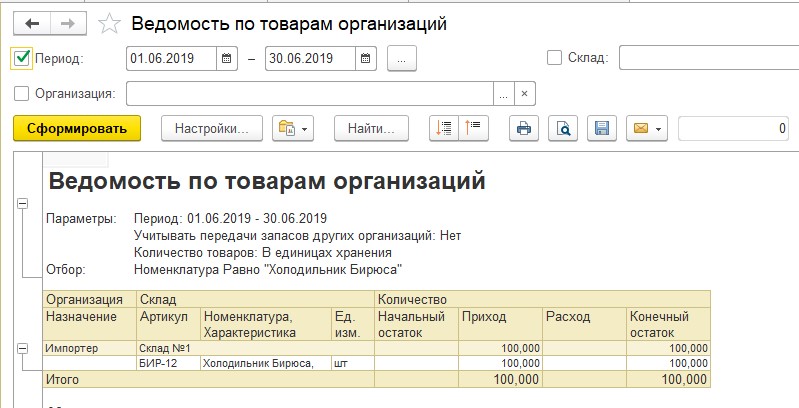Click the Приход column header
This screenshot has height=408, width=799.
(x=500, y=324)
